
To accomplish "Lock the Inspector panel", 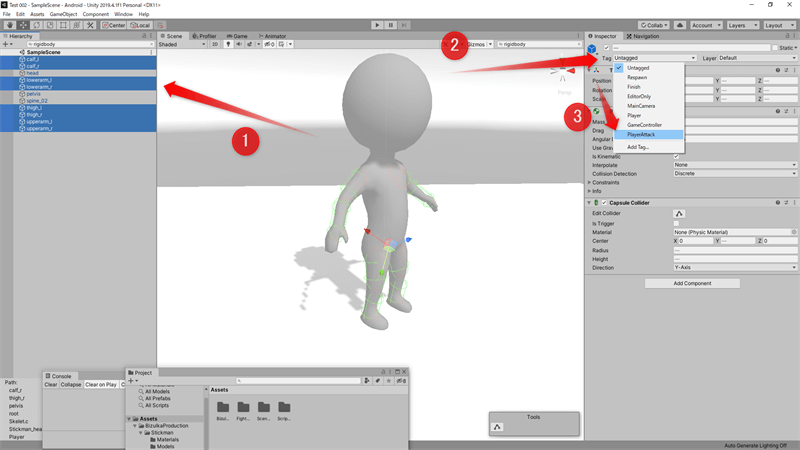I will pyautogui.click(x=787, y=36).
